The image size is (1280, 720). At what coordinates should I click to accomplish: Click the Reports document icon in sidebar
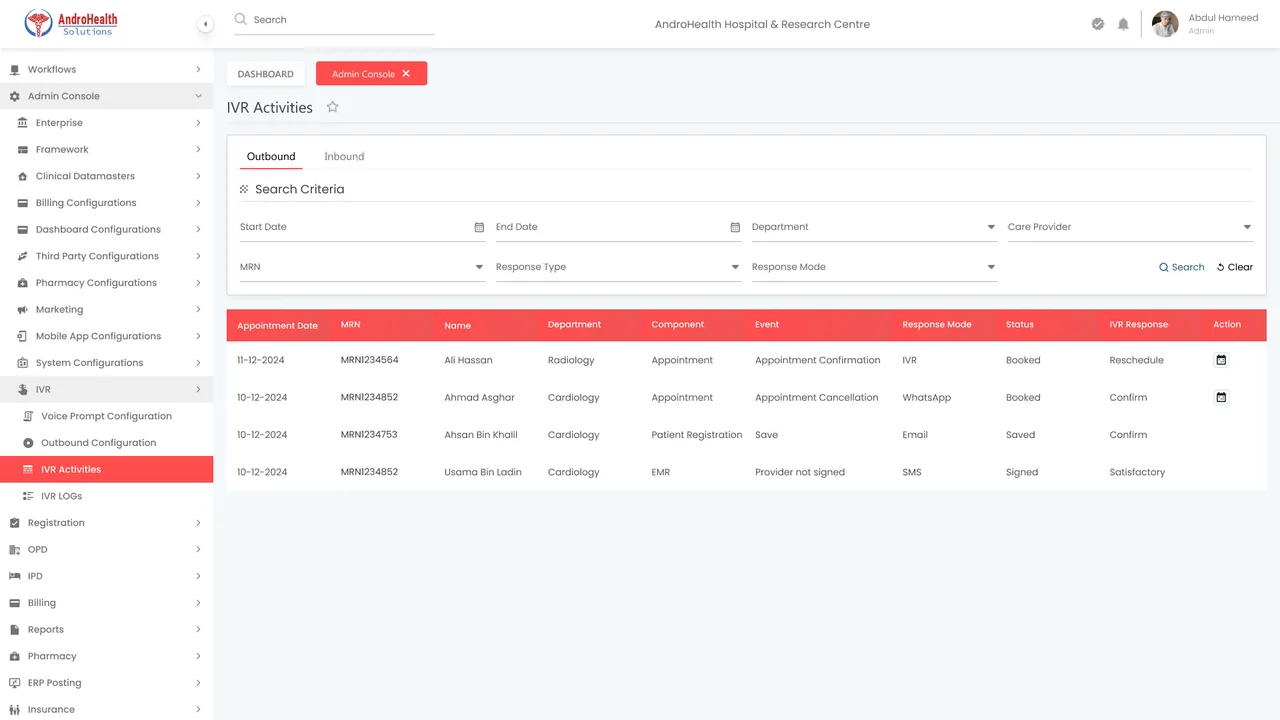point(14,630)
